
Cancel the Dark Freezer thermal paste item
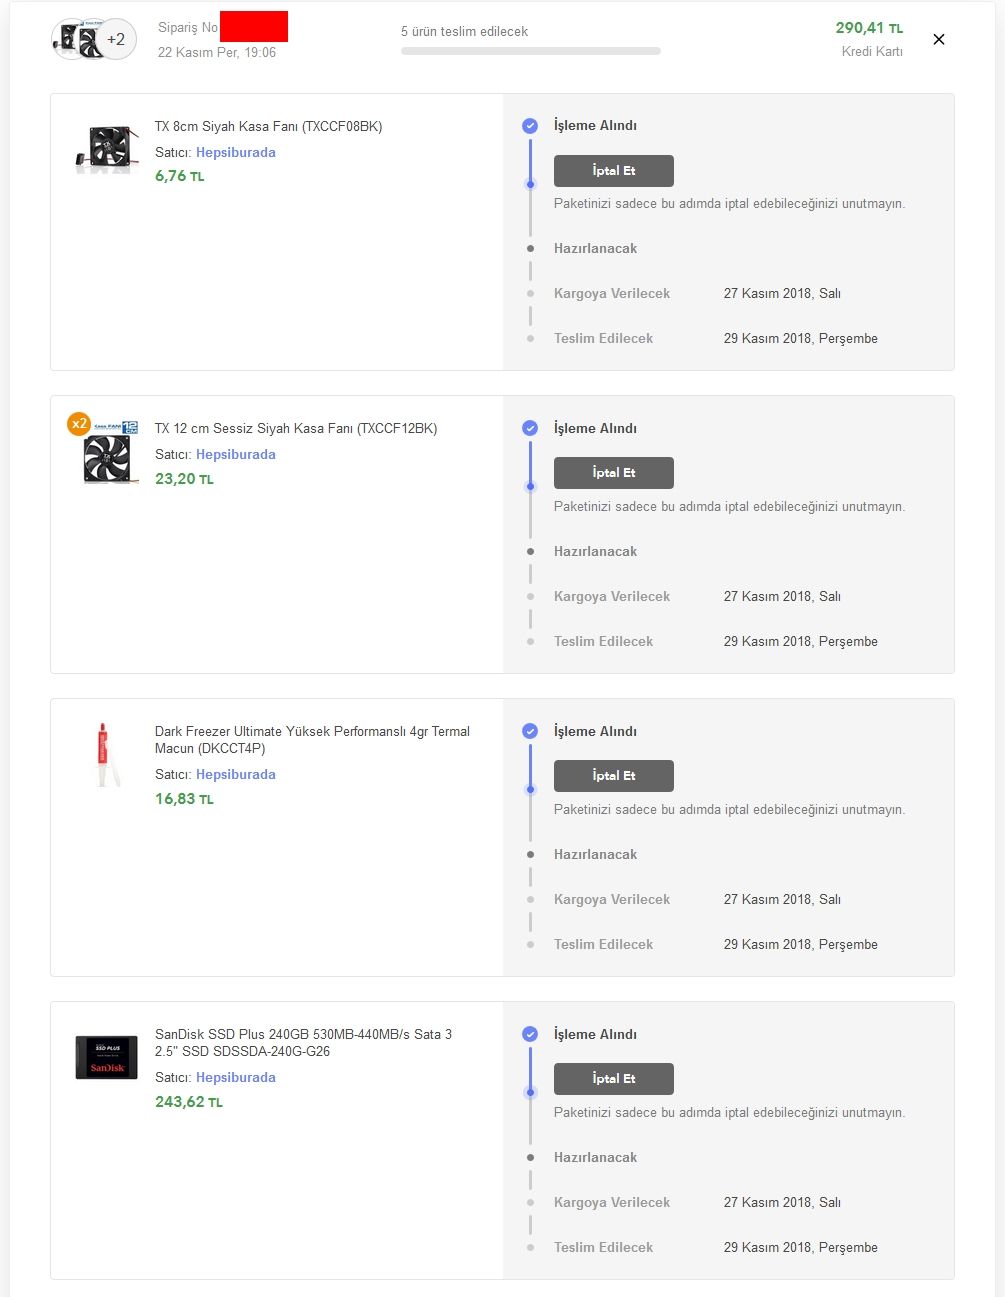(x=613, y=776)
